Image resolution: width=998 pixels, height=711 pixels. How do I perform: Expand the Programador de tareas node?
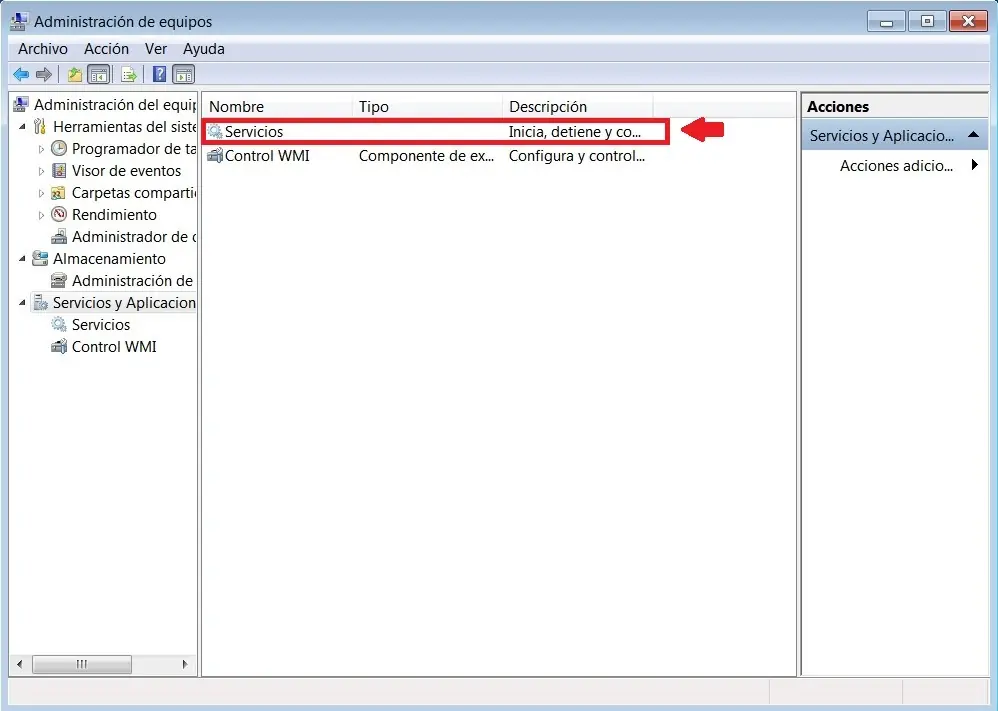click(x=41, y=149)
